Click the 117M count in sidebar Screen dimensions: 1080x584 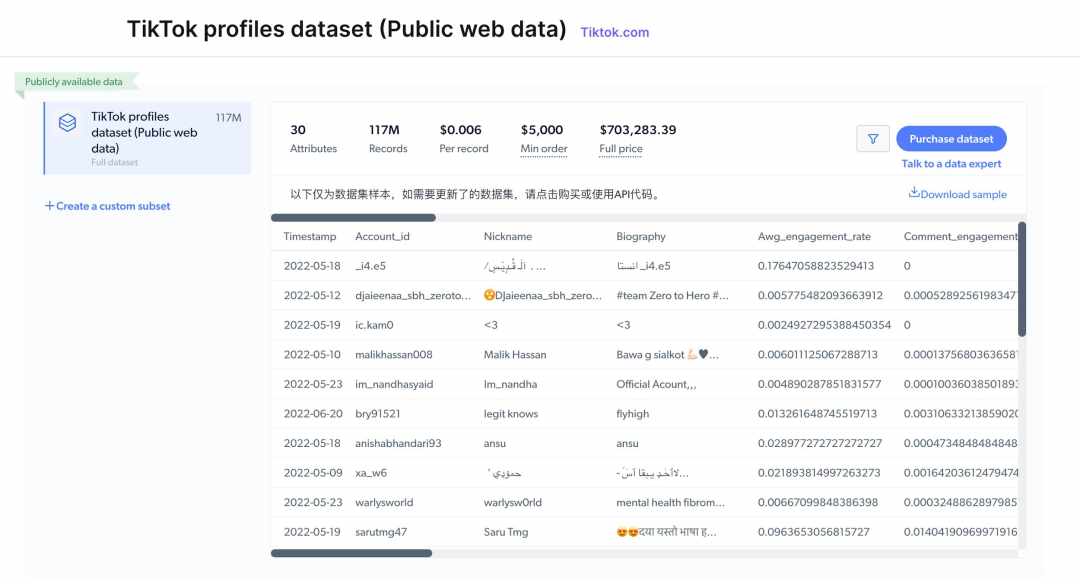tap(229, 118)
